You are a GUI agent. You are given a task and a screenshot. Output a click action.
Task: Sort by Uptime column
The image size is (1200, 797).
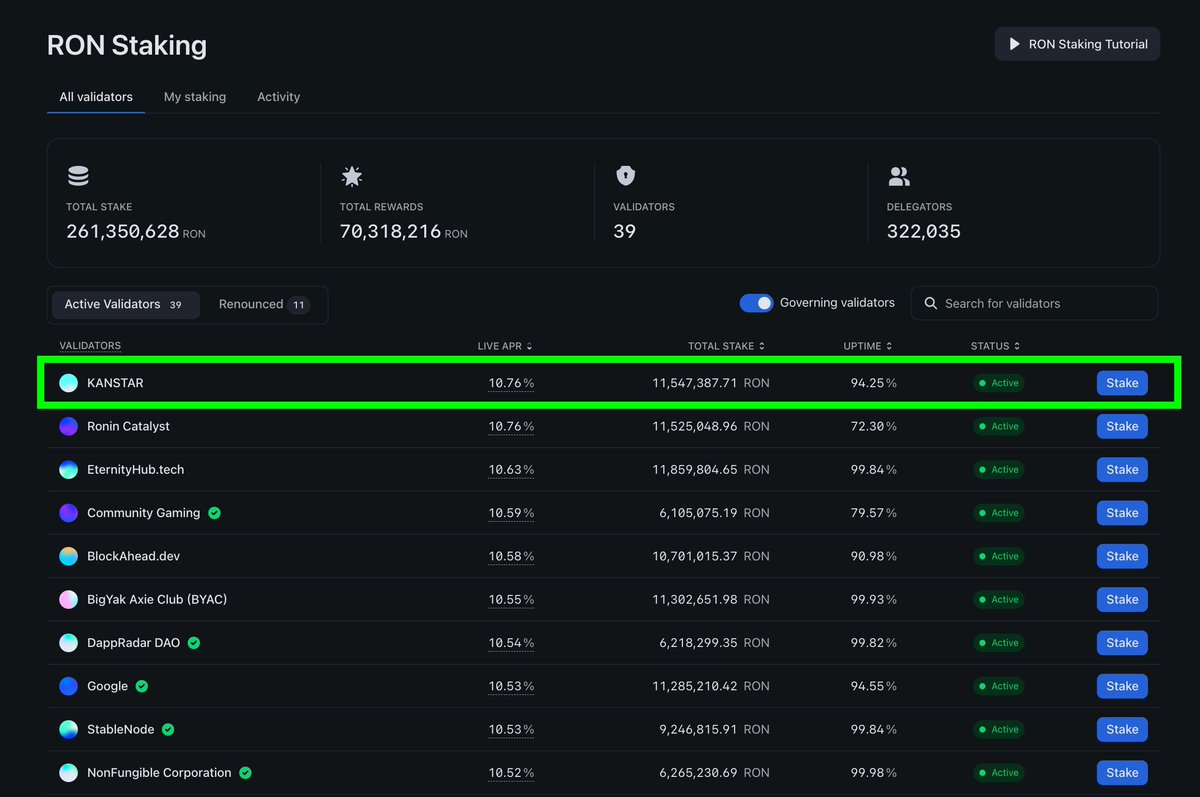[x=868, y=346]
